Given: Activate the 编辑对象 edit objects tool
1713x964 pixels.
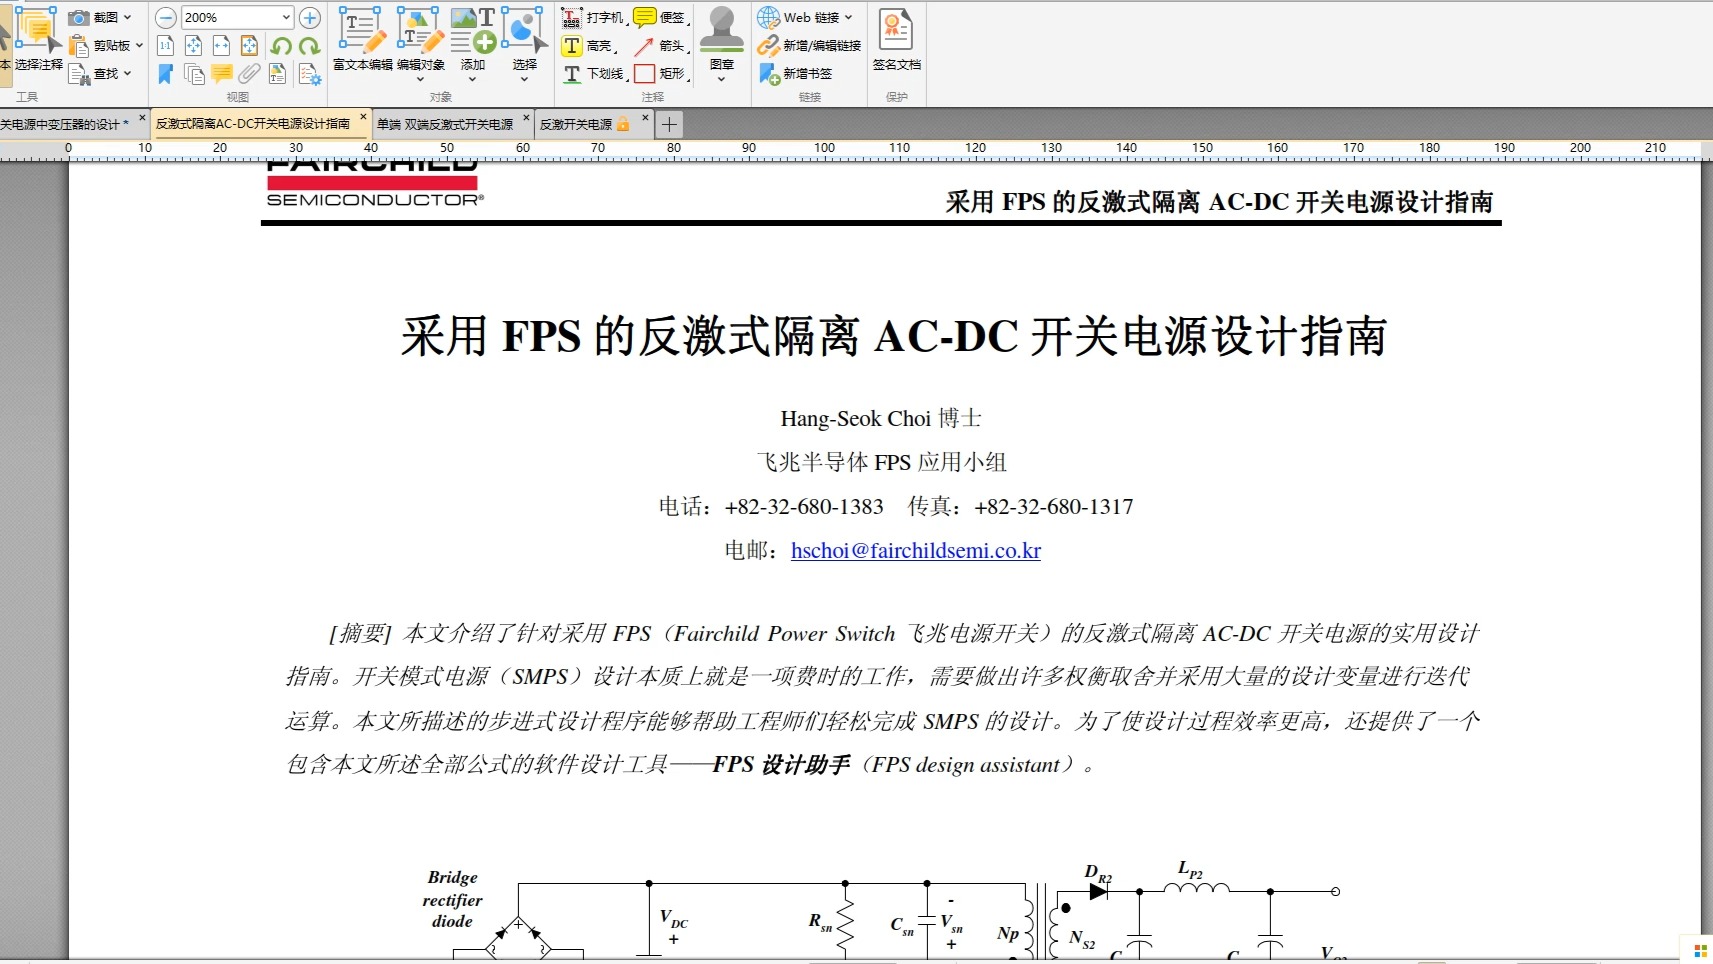Looking at the screenshot, I should pyautogui.click(x=420, y=32).
